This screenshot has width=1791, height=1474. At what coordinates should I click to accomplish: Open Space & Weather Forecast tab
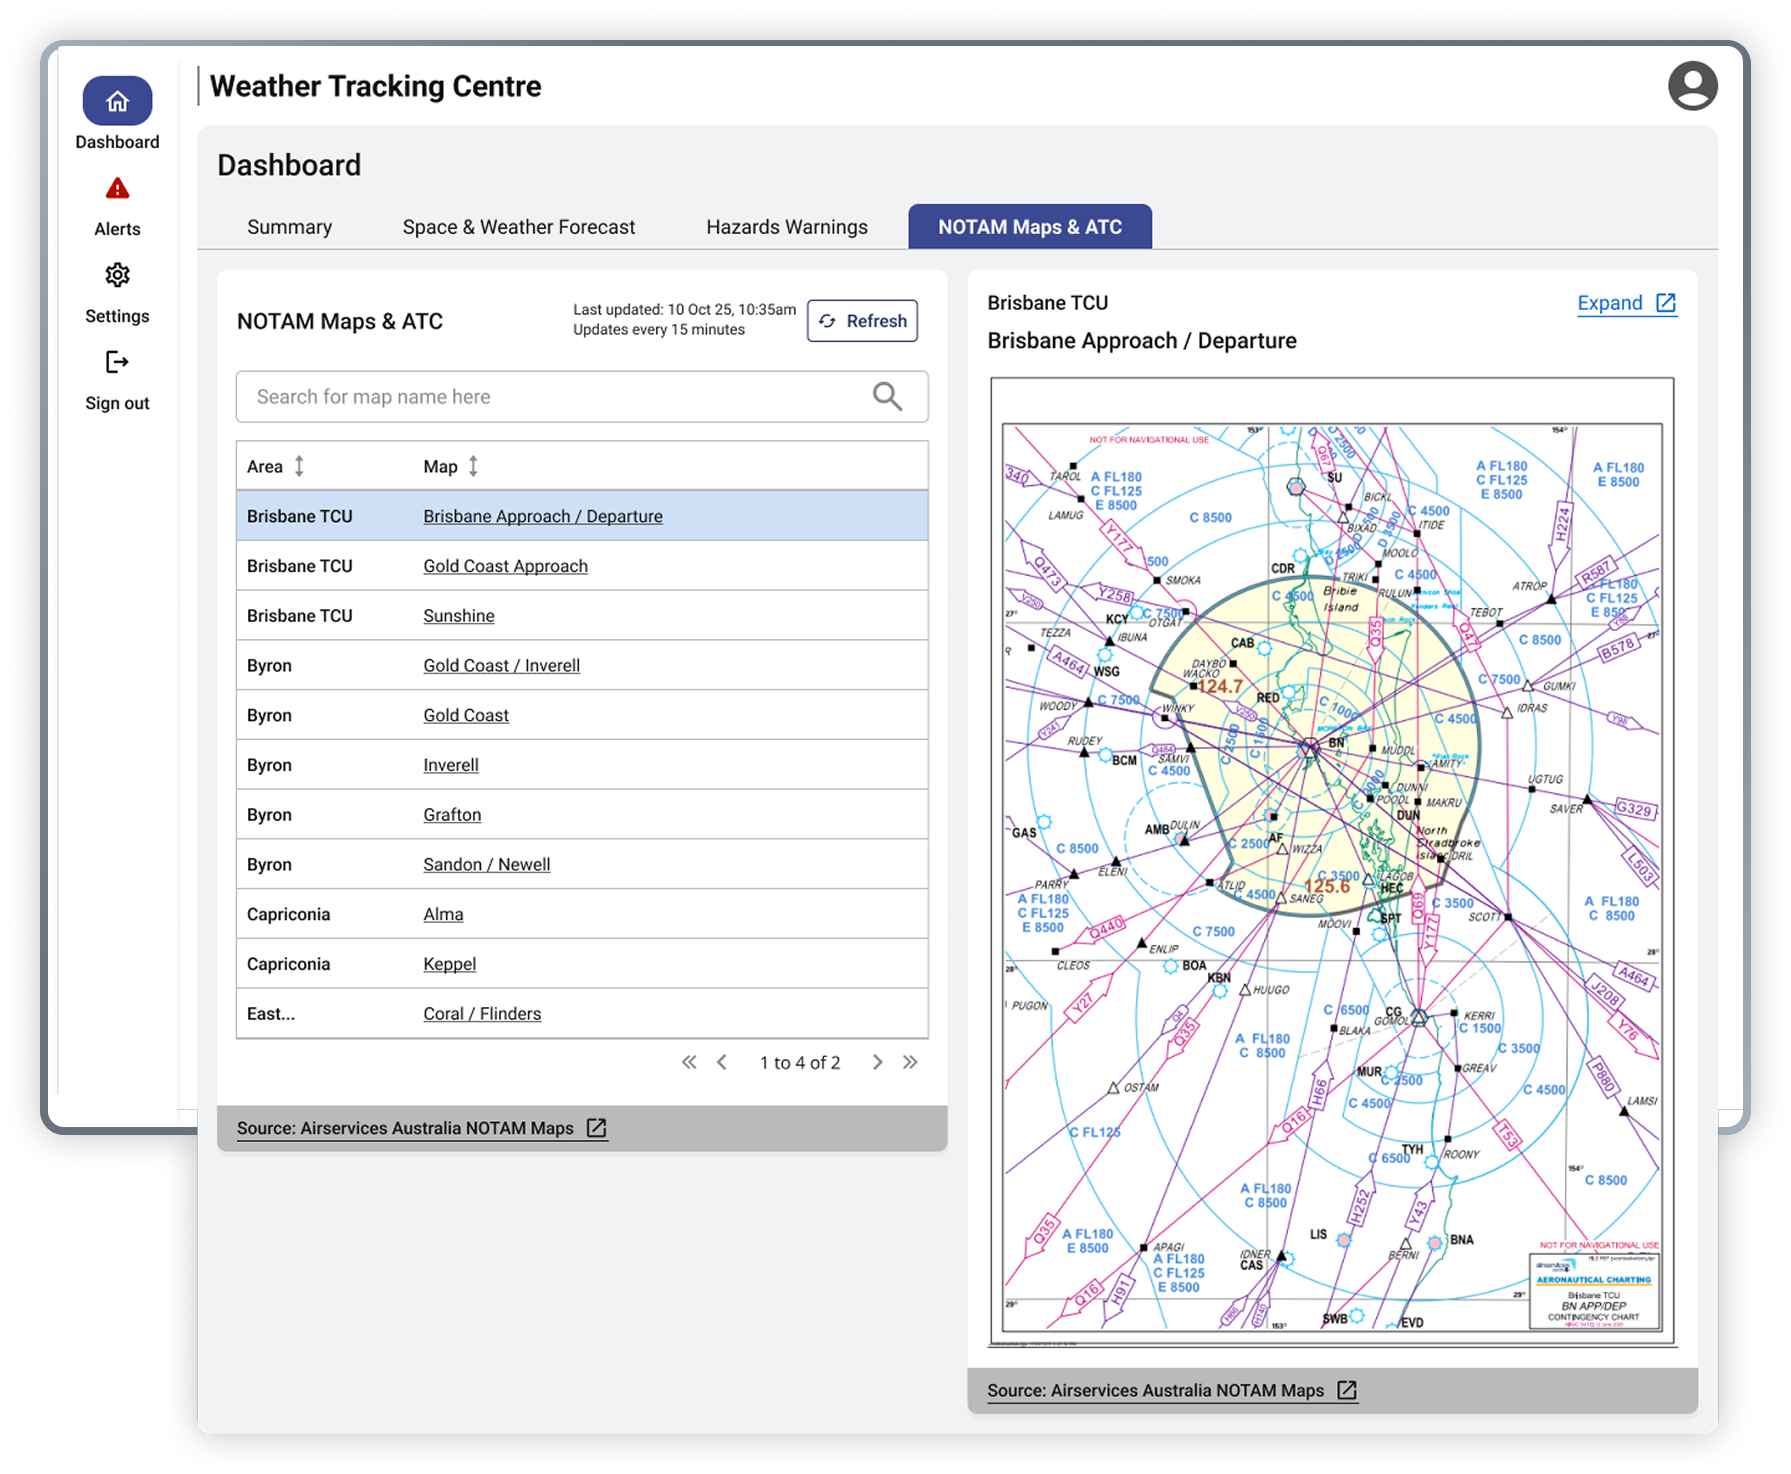point(518,227)
